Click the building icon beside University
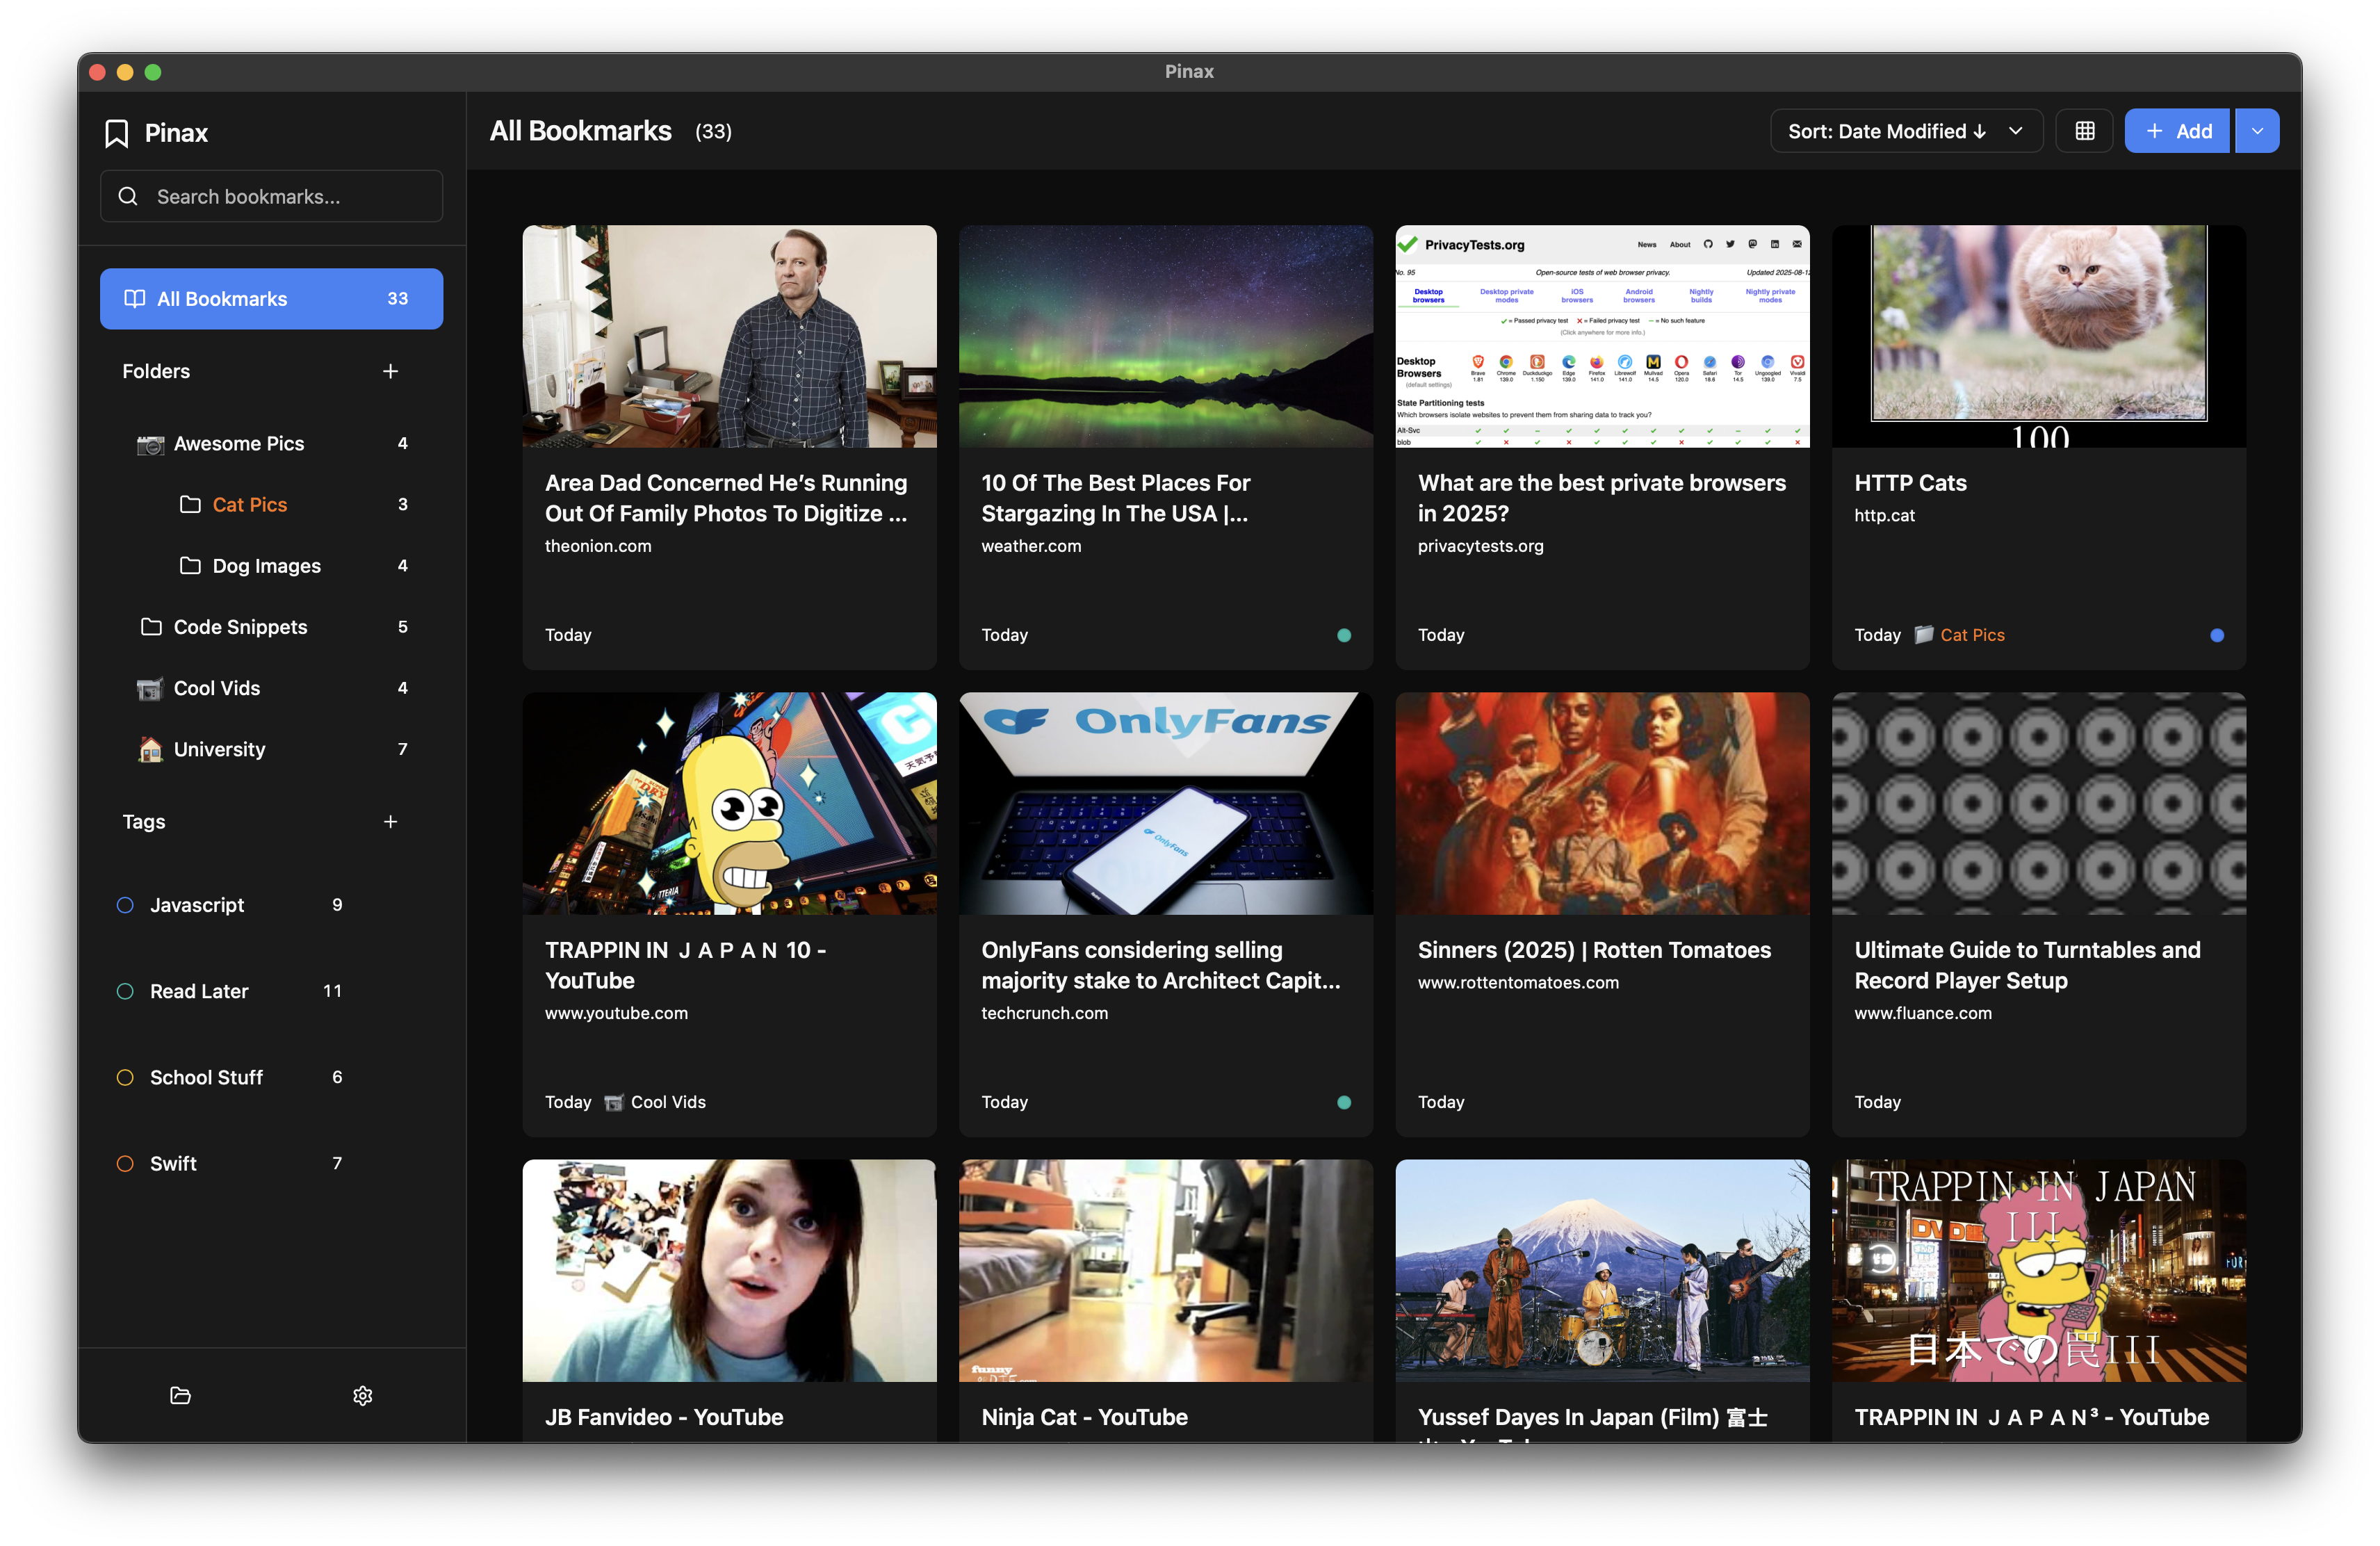This screenshot has width=2380, height=1546. coord(150,748)
